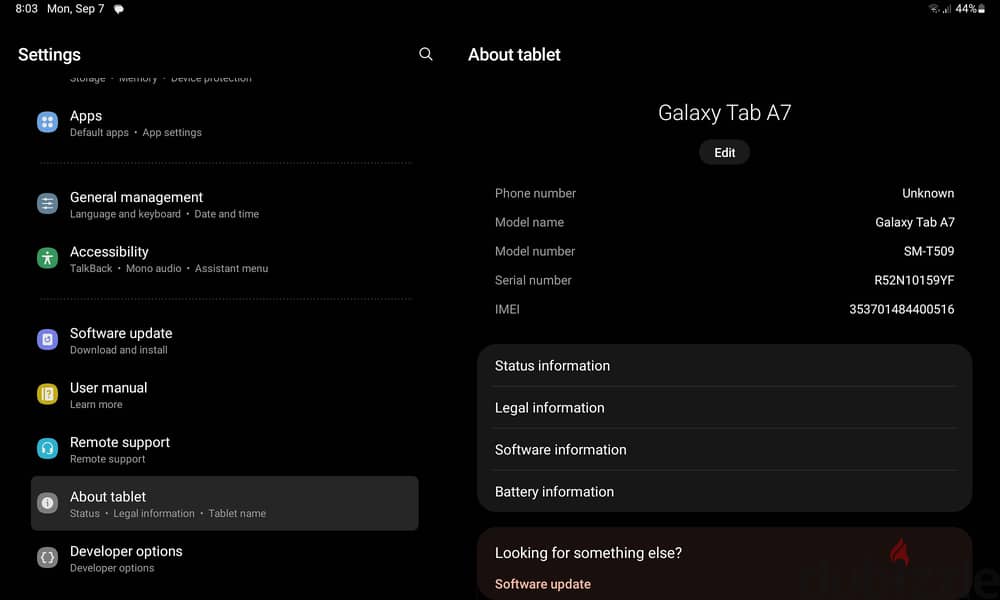Viewport: 1000px width, 600px height.
Task: Tap the Date and time subtitle text
Action: (226, 214)
